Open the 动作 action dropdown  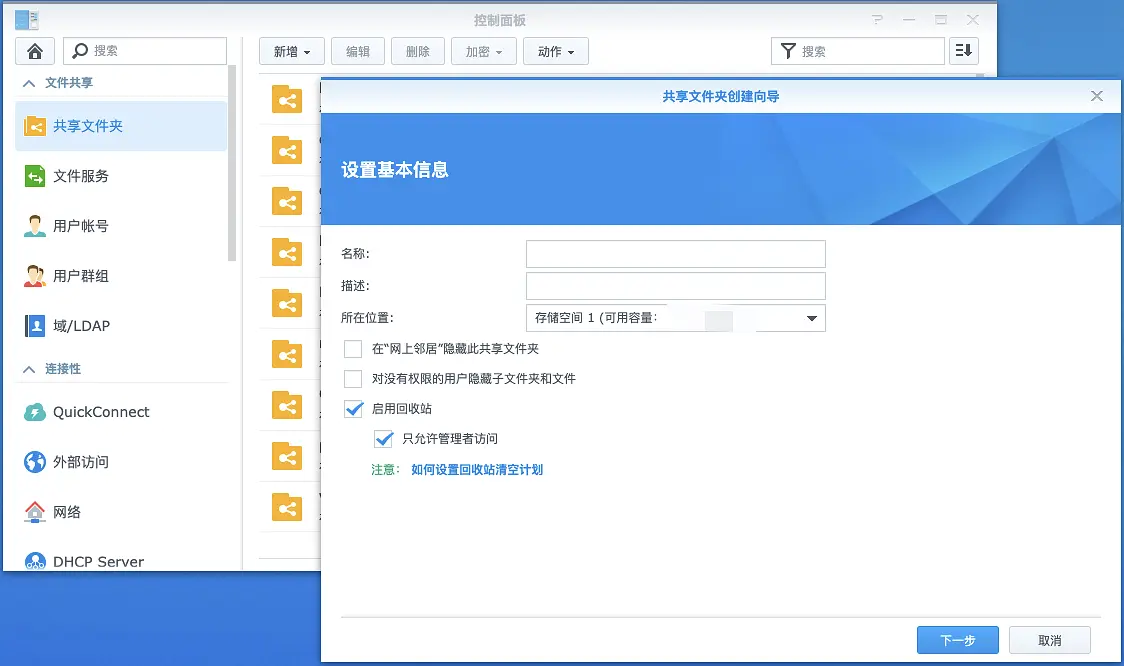pos(555,52)
